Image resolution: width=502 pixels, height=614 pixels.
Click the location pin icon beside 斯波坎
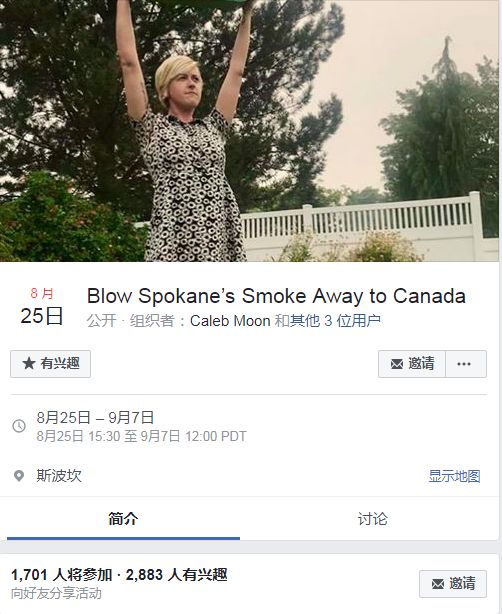coord(19,476)
